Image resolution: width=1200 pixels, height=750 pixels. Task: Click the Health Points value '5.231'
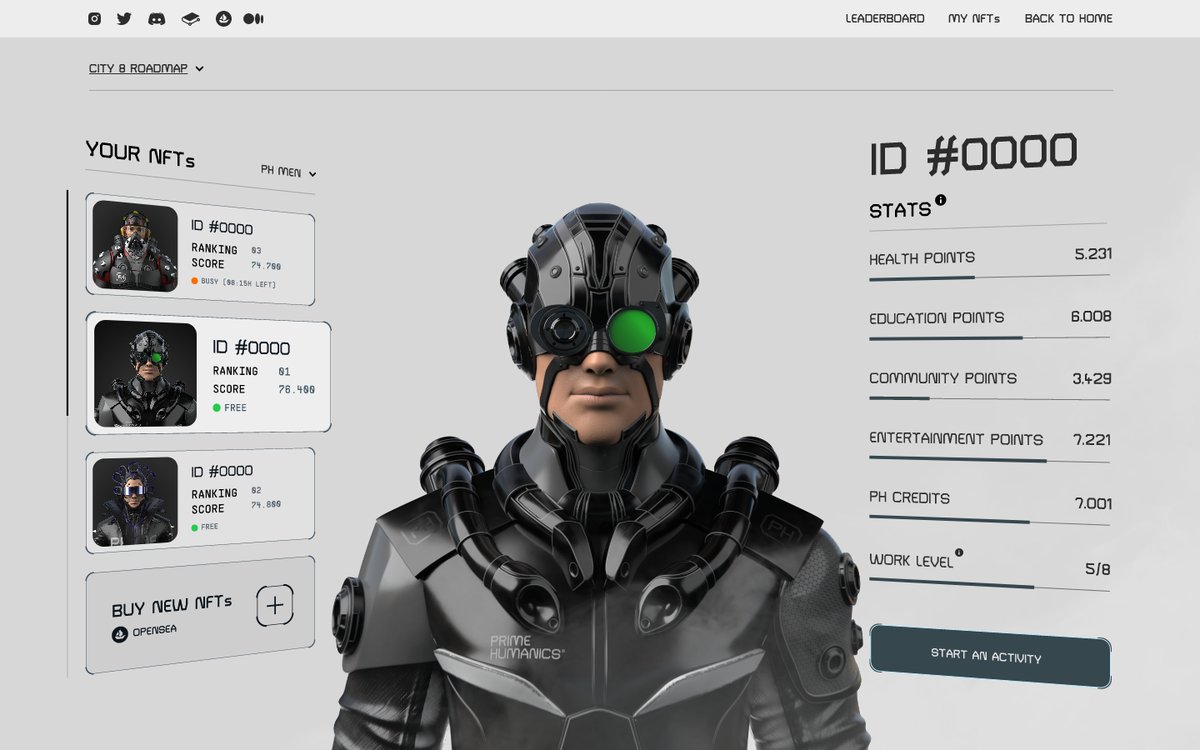[x=1093, y=254]
